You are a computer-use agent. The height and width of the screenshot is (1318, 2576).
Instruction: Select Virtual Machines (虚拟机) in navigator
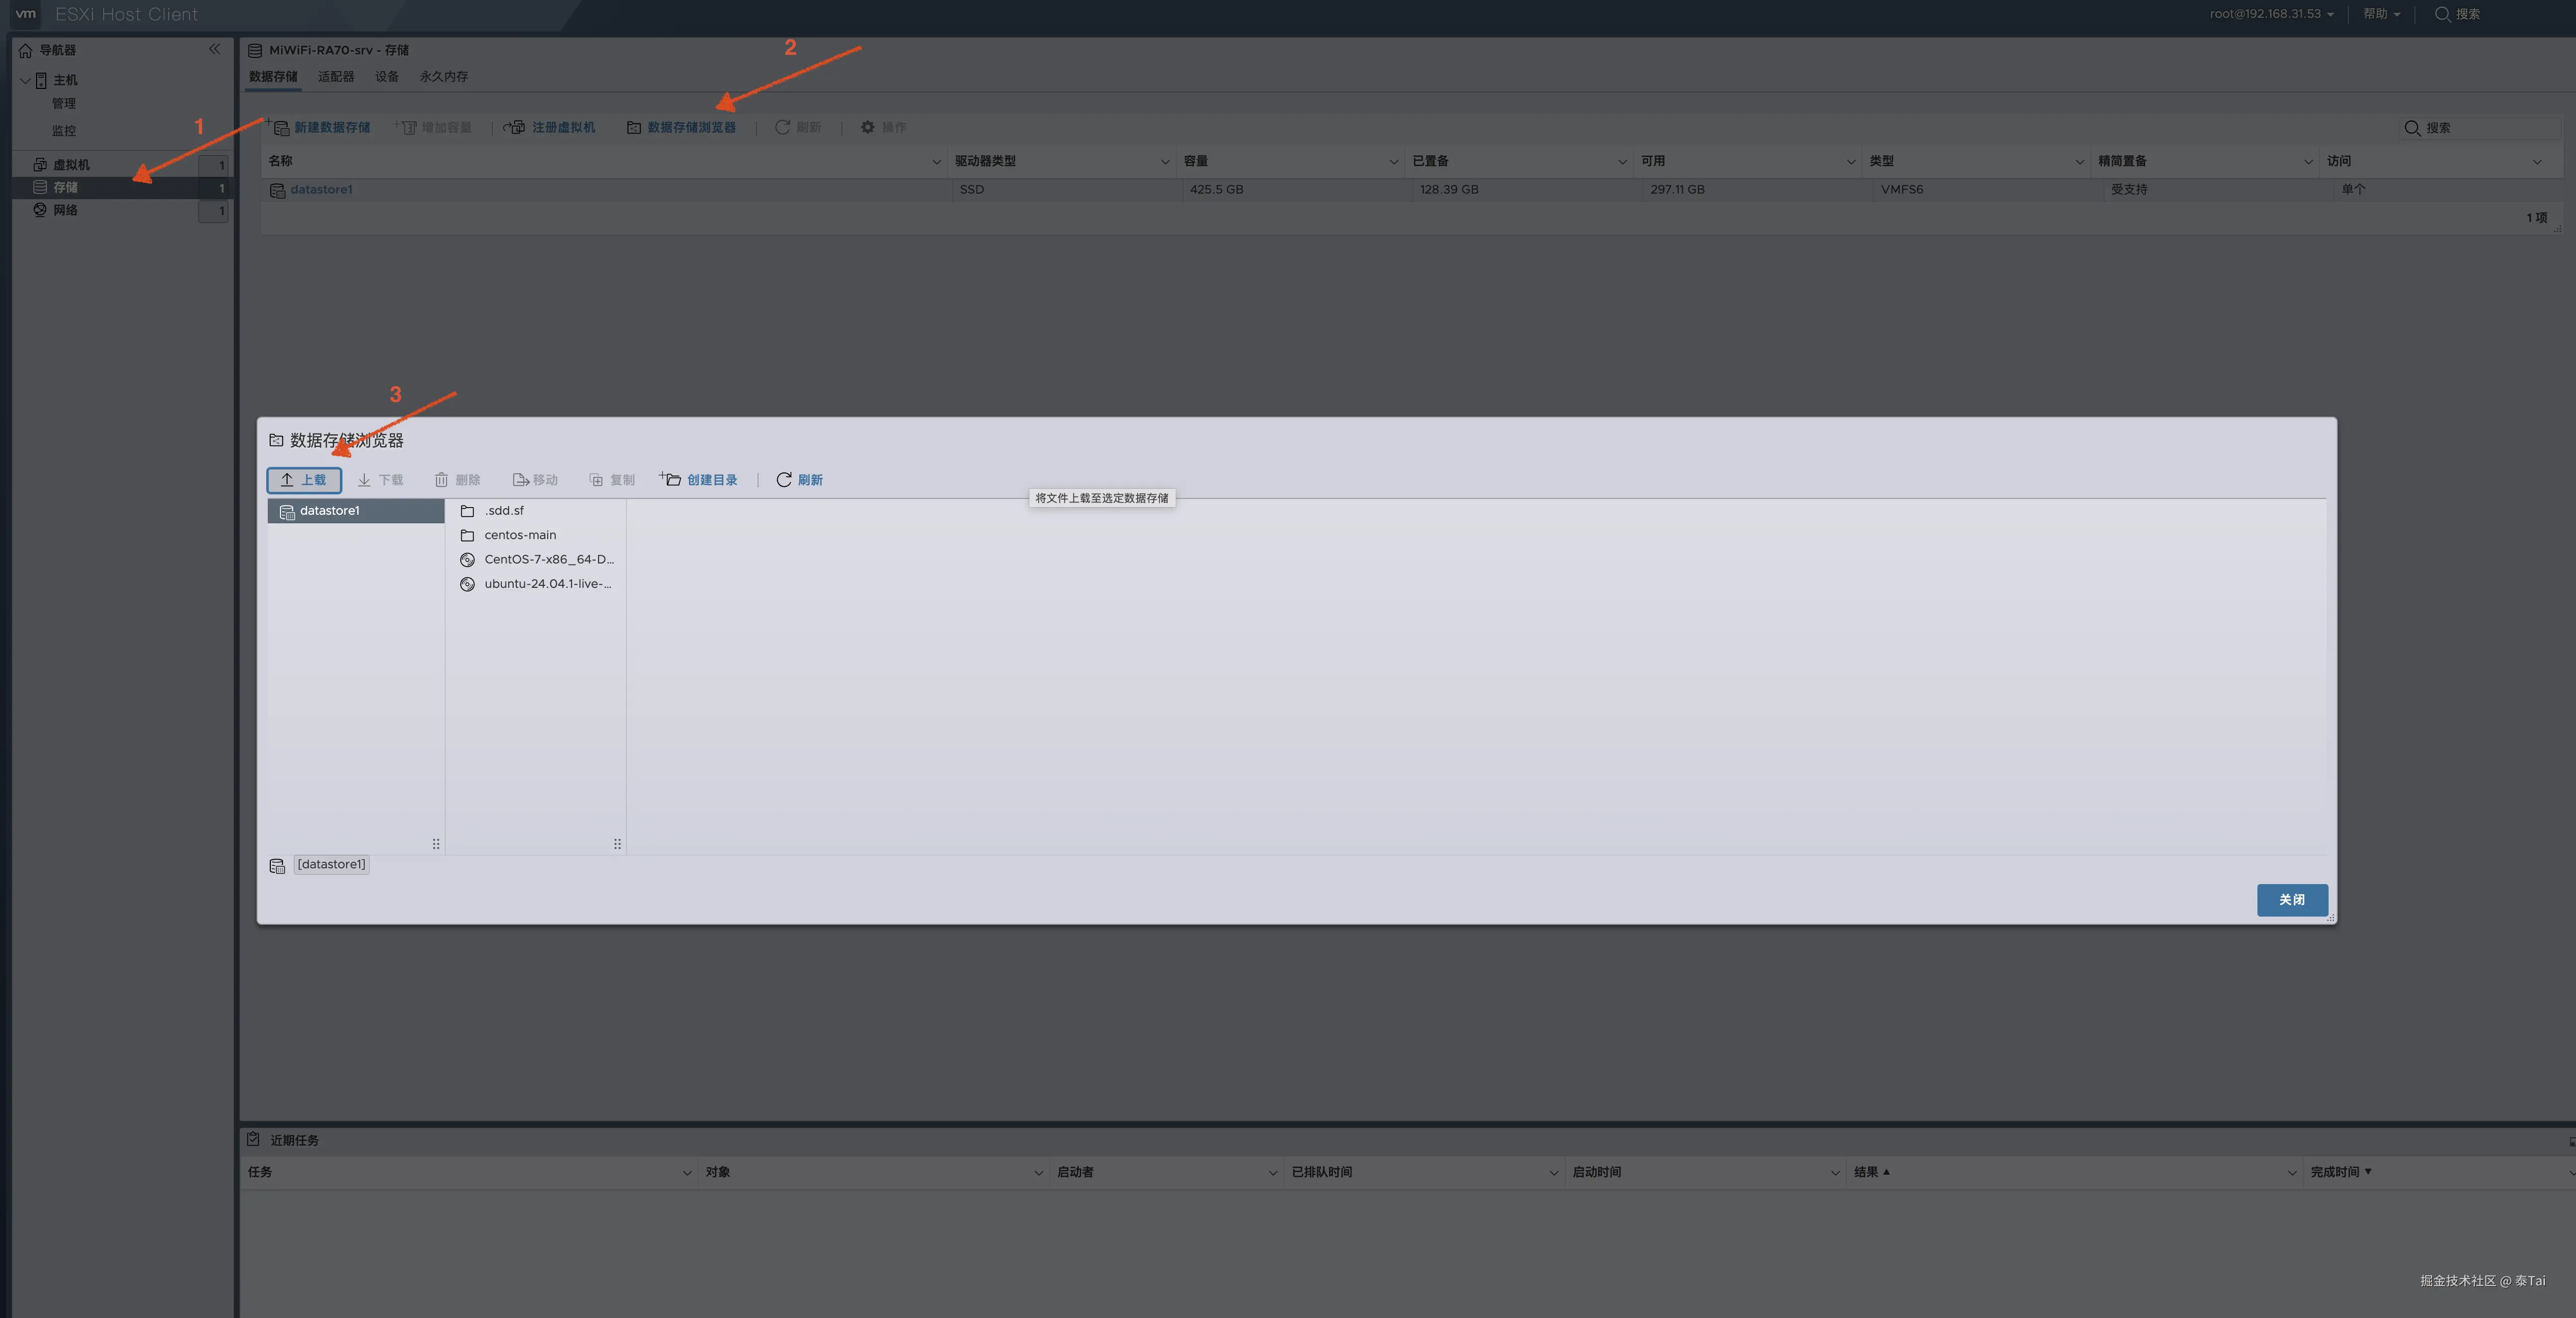click(71, 165)
